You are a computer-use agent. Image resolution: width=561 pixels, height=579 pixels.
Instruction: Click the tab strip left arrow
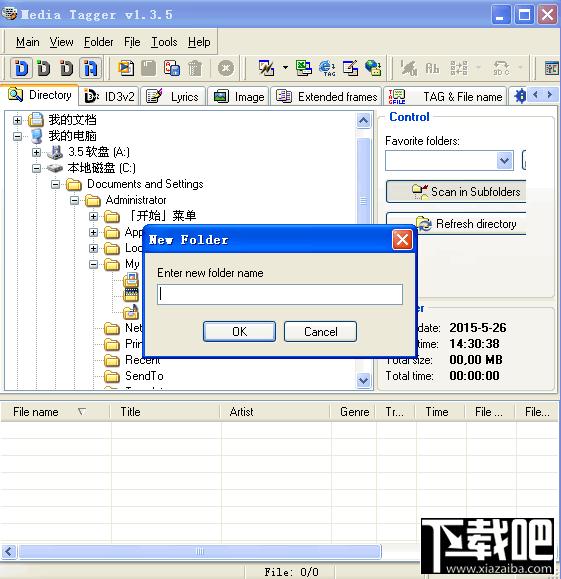[535, 95]
